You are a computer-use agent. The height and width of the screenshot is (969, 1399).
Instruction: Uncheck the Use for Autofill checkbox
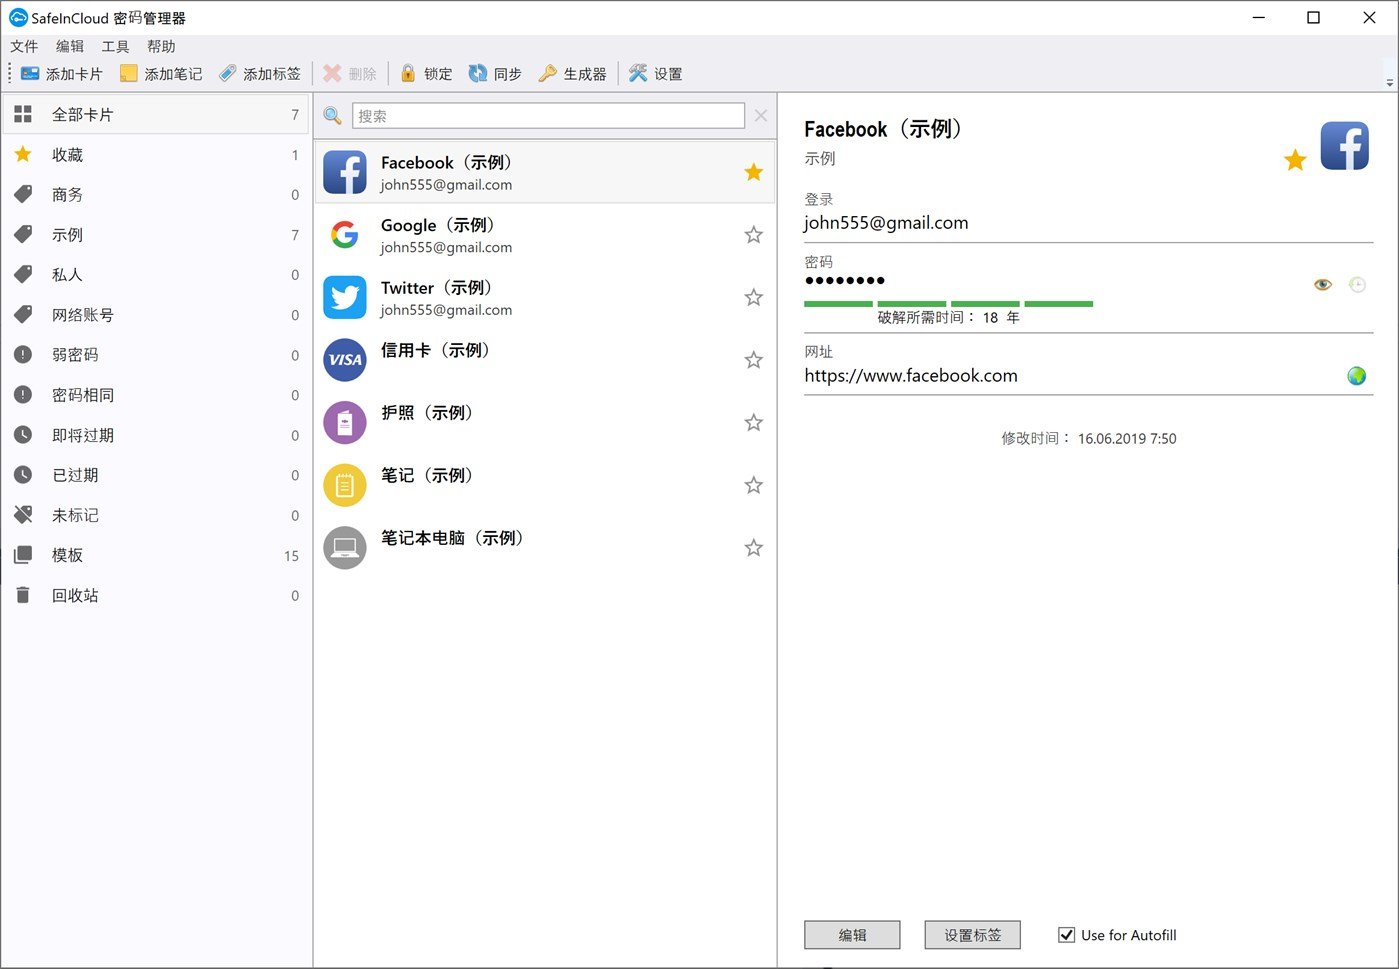pos(1066,934)
